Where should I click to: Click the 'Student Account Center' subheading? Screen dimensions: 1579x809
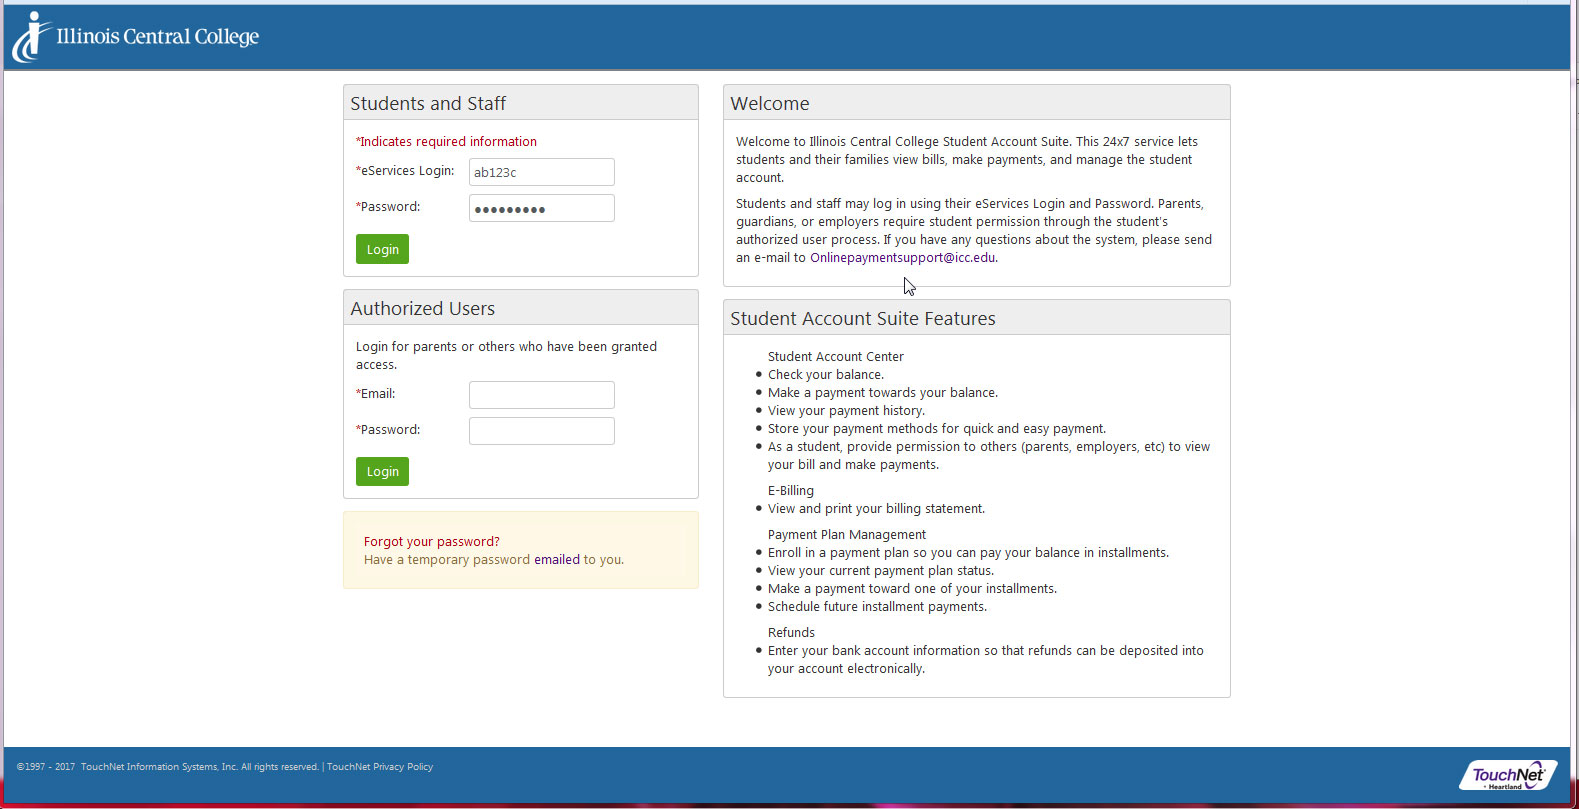coord(836,357)
